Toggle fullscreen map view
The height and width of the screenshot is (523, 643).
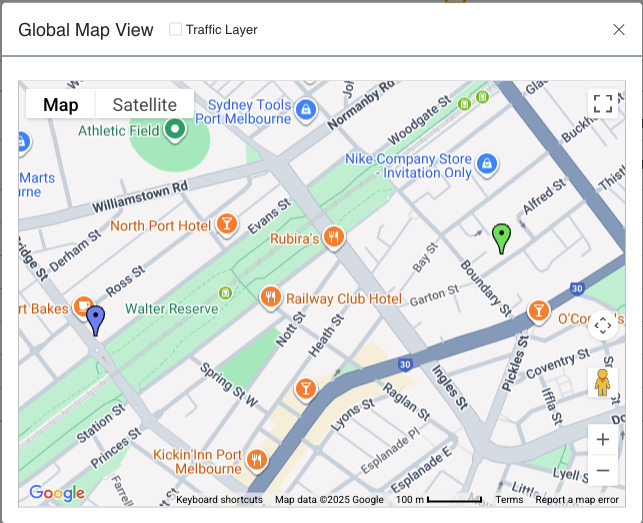pyautogui.click(x=602, y=104)
